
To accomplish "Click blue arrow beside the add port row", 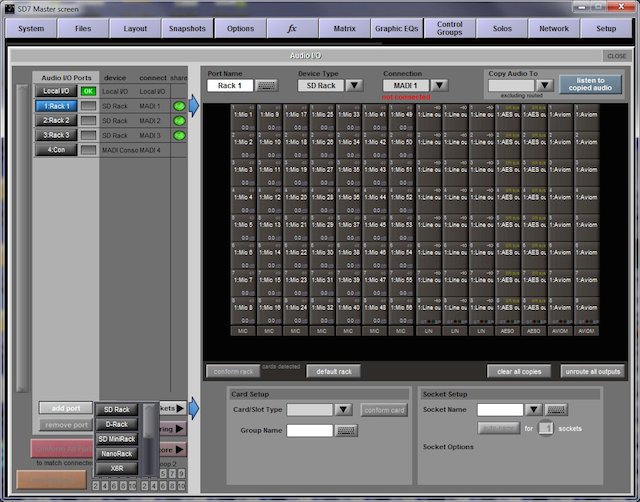I will coord(194,408).
